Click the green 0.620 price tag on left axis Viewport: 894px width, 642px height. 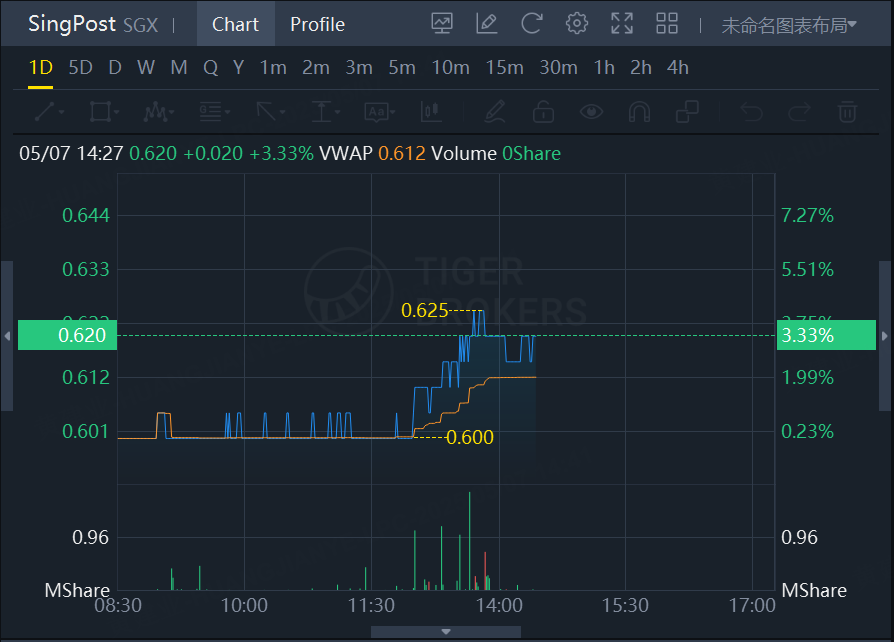coord(67,335)
